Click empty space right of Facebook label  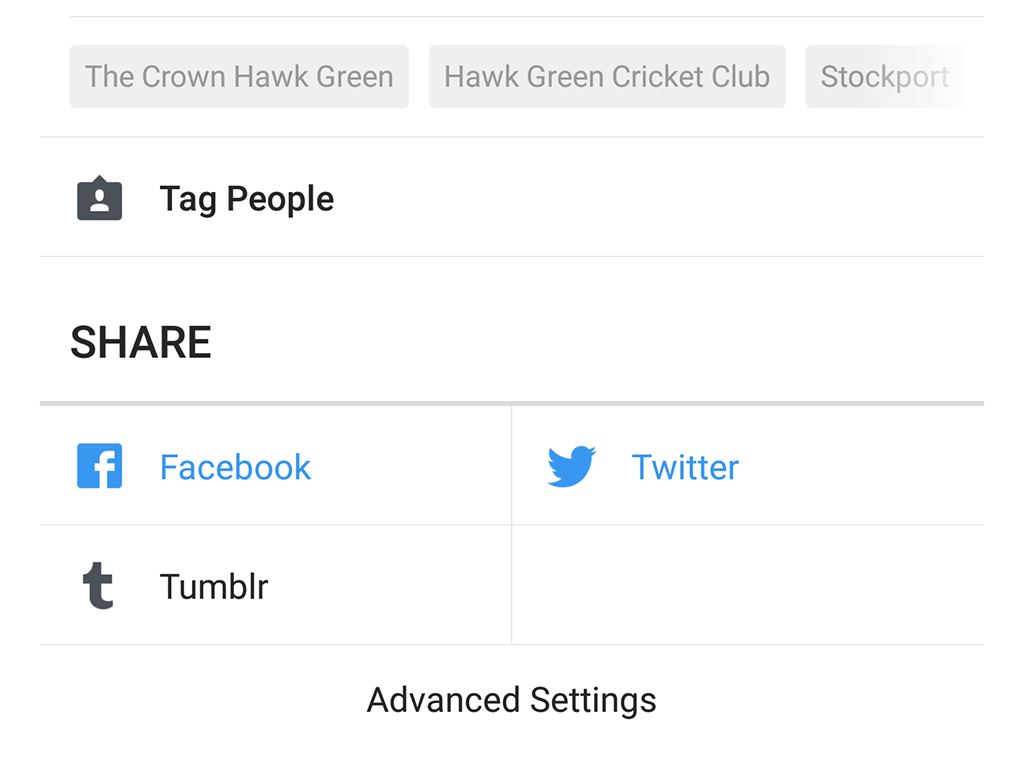coord(410,467)
